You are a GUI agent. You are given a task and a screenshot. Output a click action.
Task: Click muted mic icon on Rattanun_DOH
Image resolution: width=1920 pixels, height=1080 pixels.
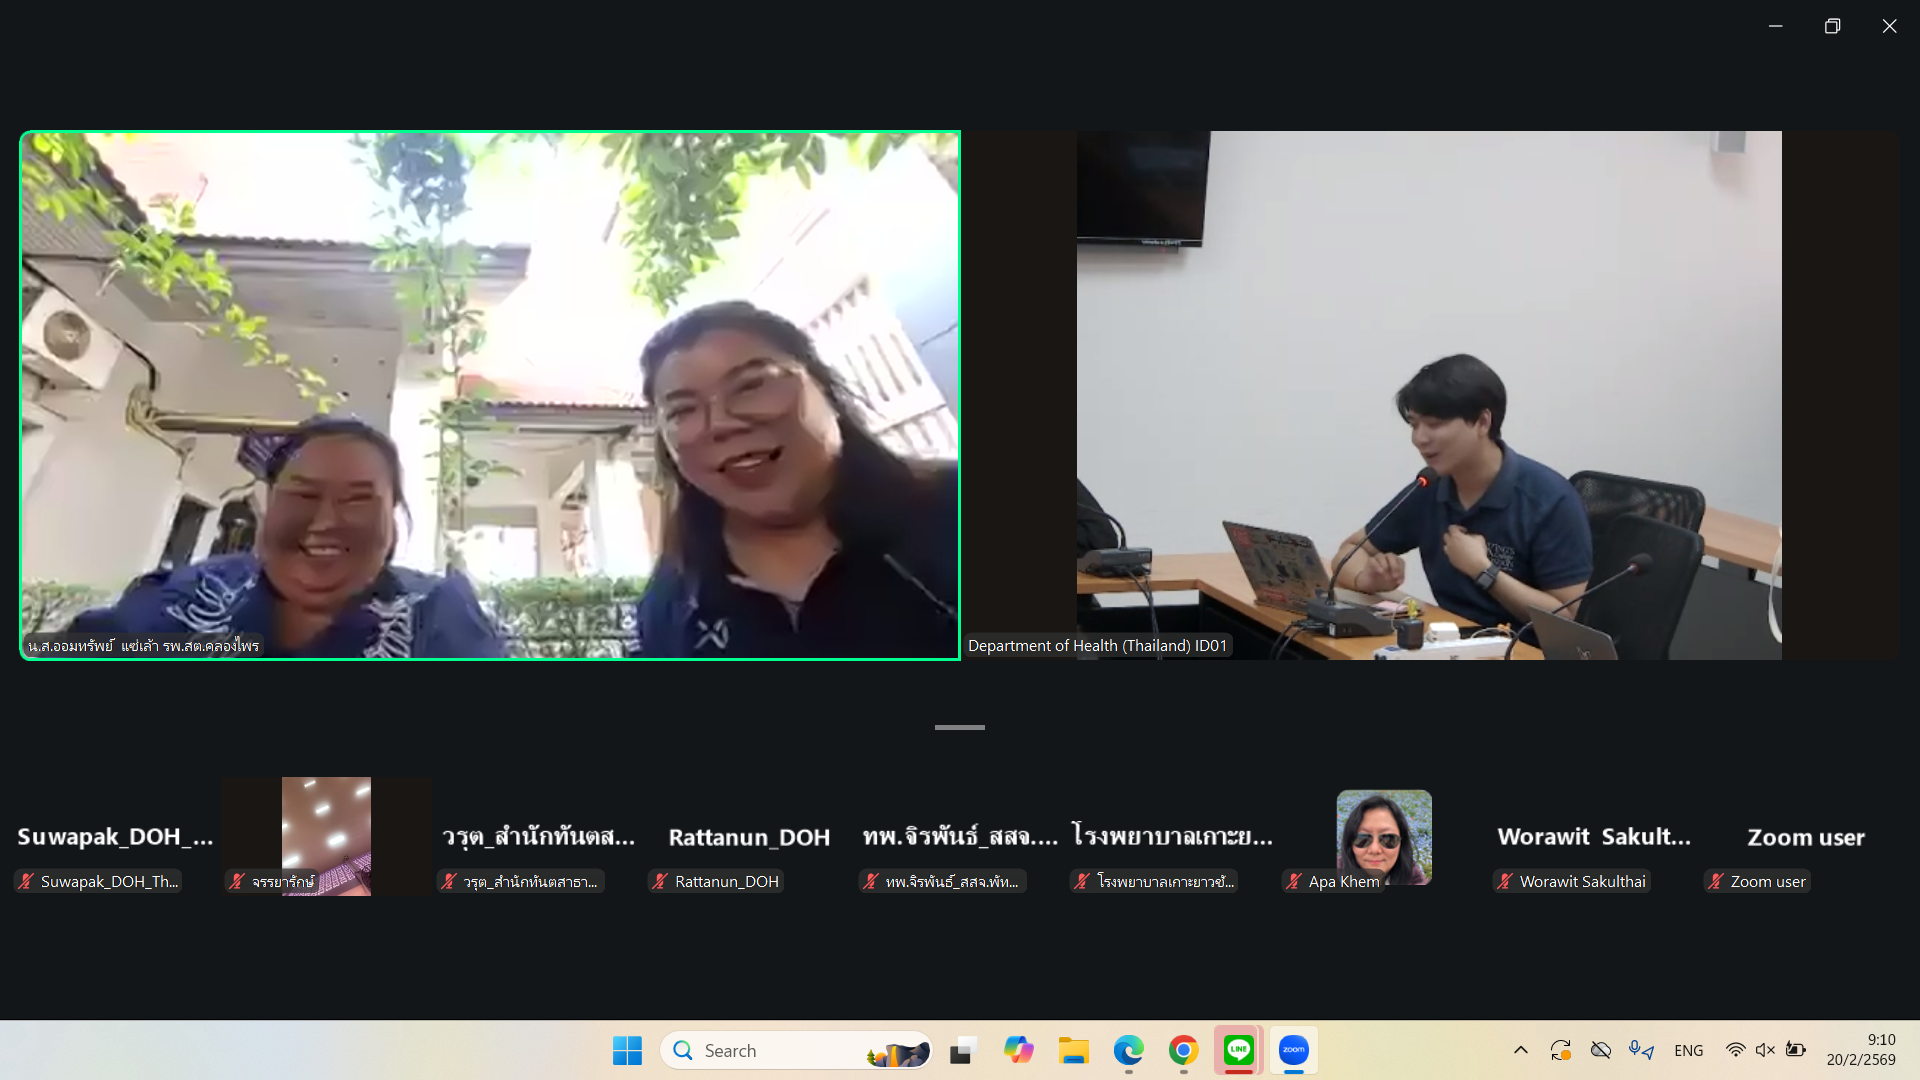pyautogui.click(x=660, y=881)
